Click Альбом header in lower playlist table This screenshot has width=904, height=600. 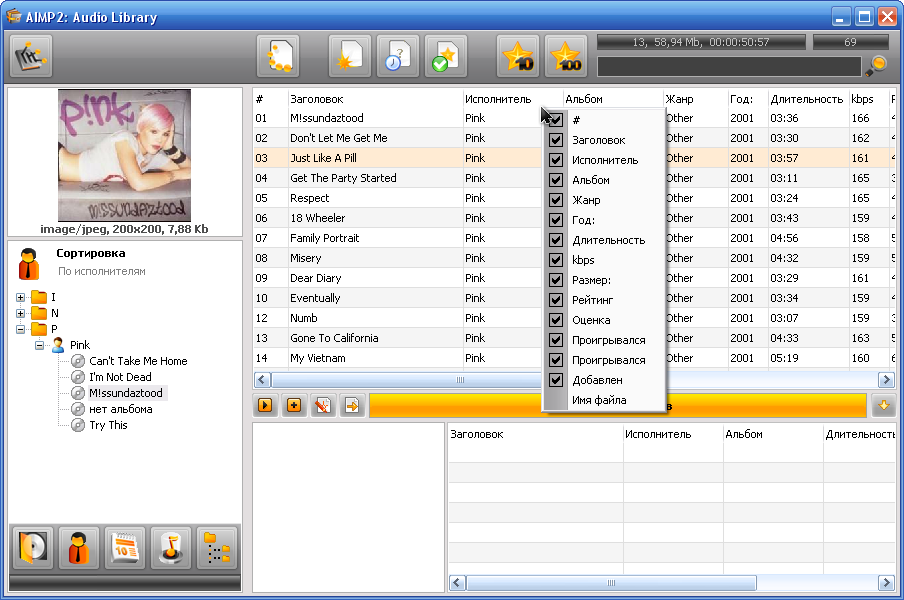click(773, 434)
